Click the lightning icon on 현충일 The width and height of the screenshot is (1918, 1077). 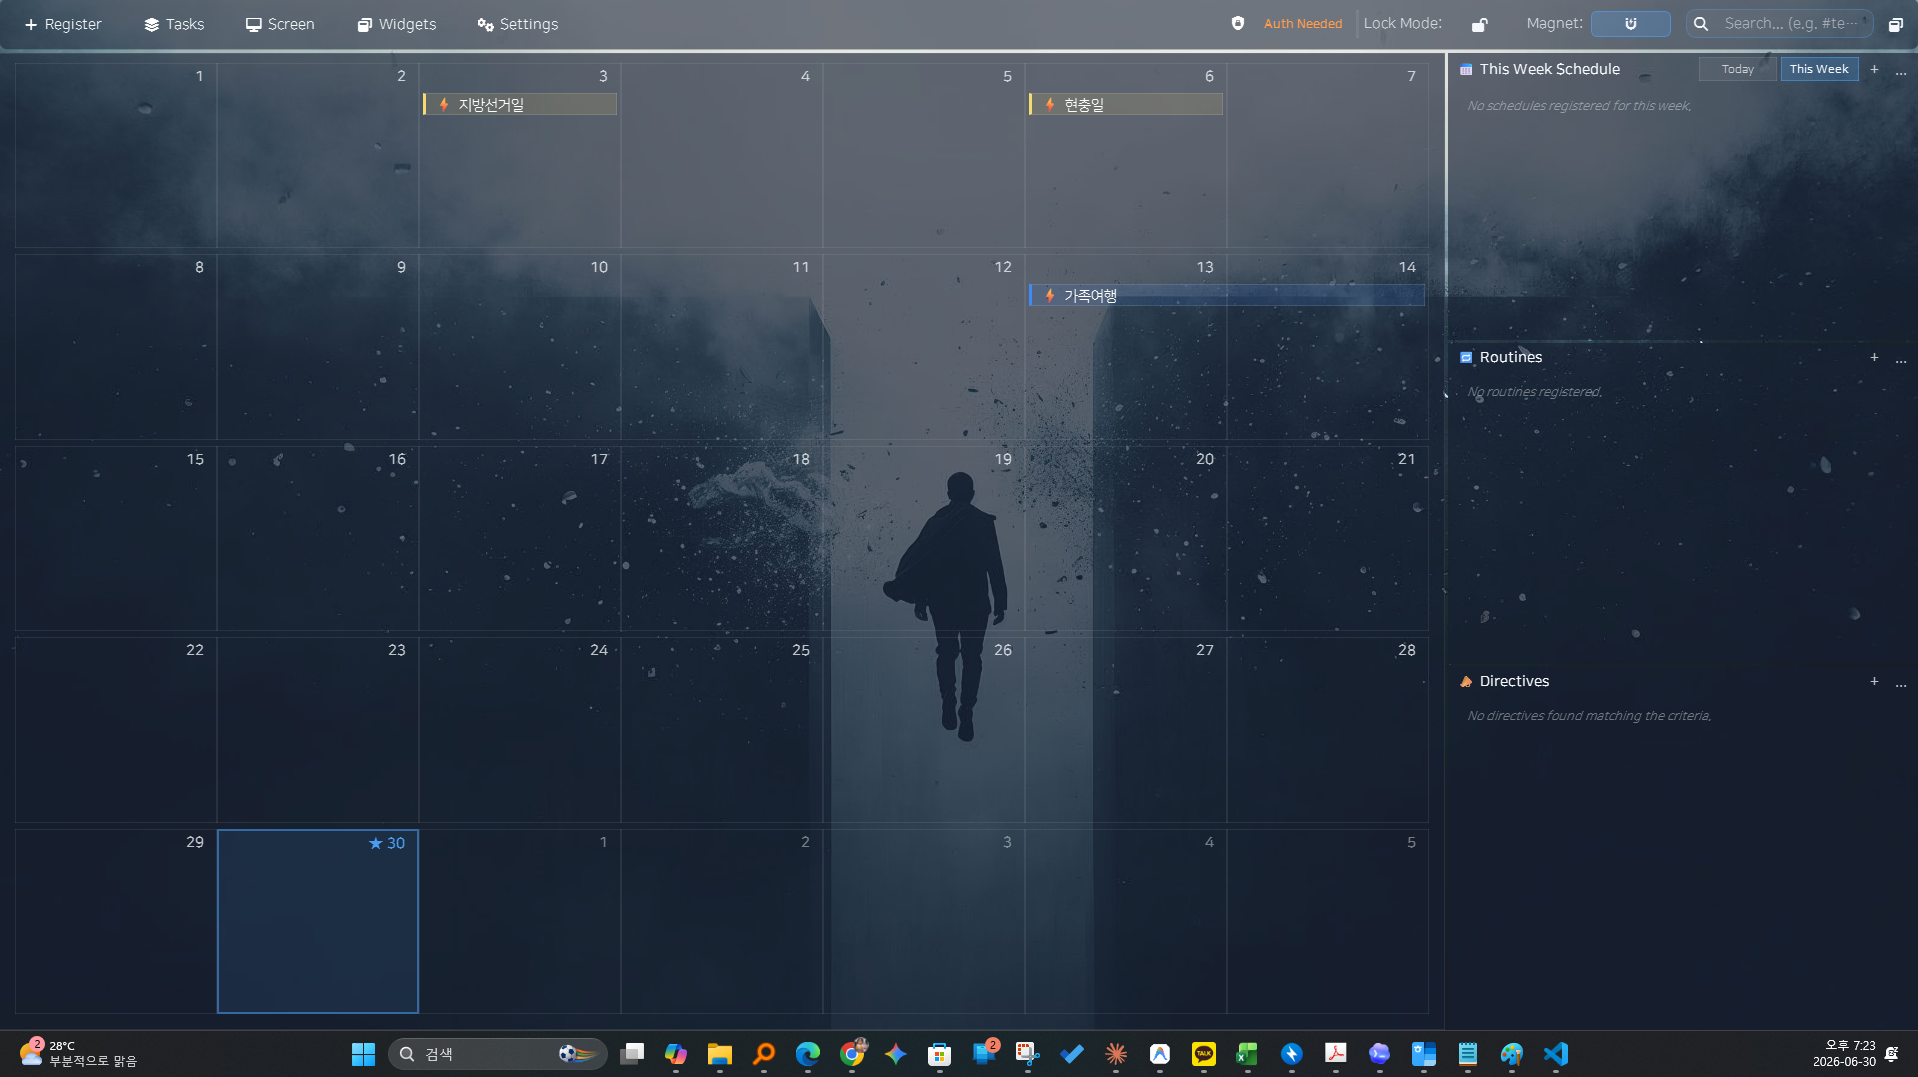pos(1050,104)
